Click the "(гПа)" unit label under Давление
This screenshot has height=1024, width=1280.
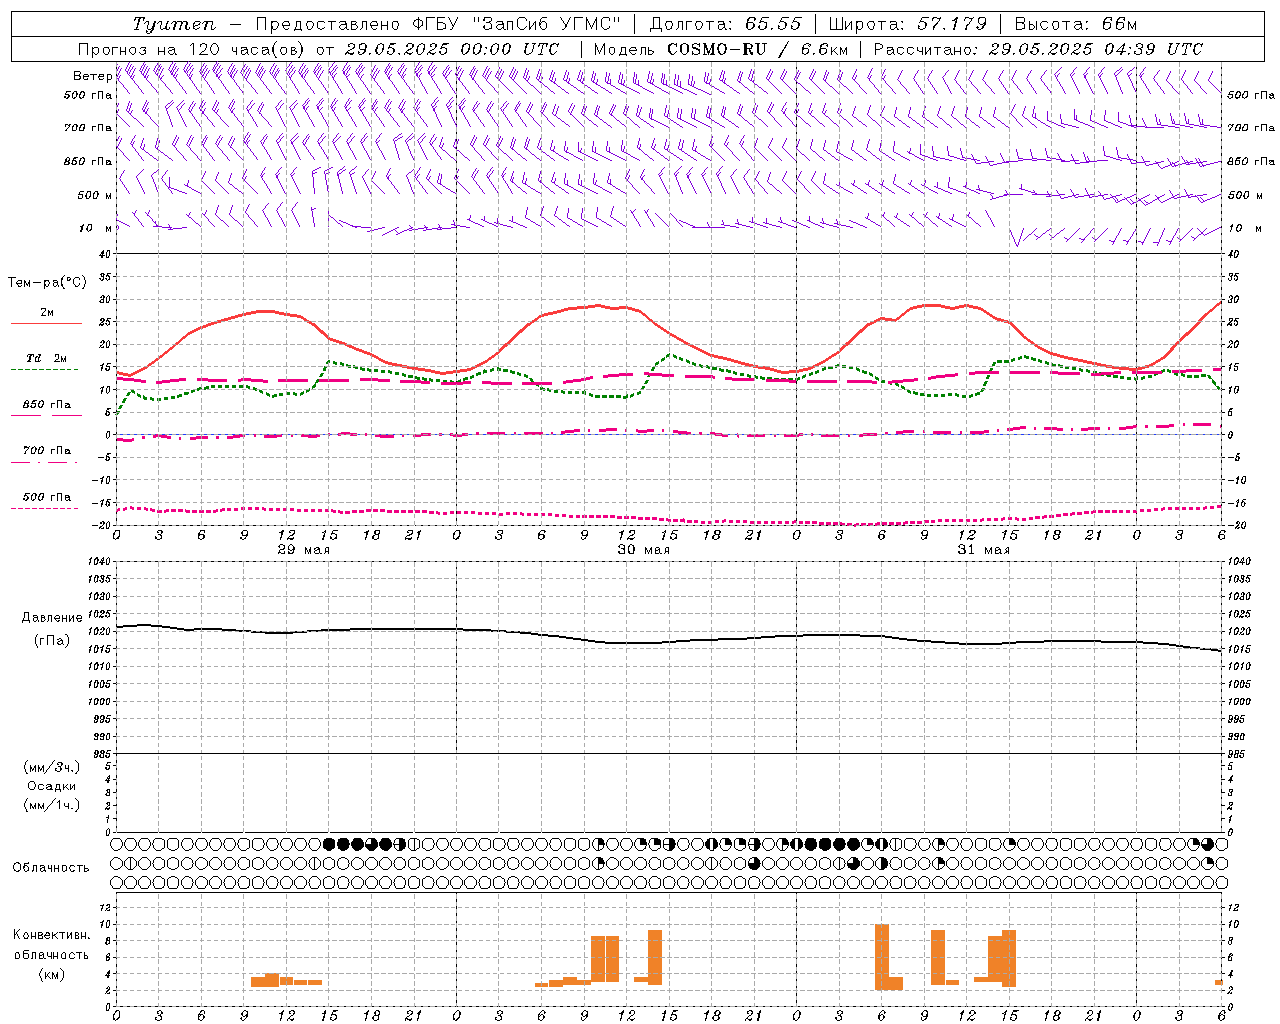[x=52, y=640]
